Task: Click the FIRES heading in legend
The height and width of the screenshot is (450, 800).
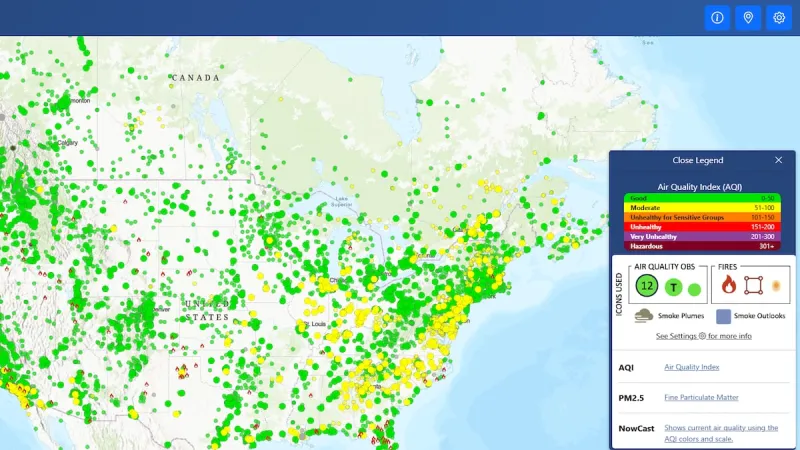Action: coord(727,267)
